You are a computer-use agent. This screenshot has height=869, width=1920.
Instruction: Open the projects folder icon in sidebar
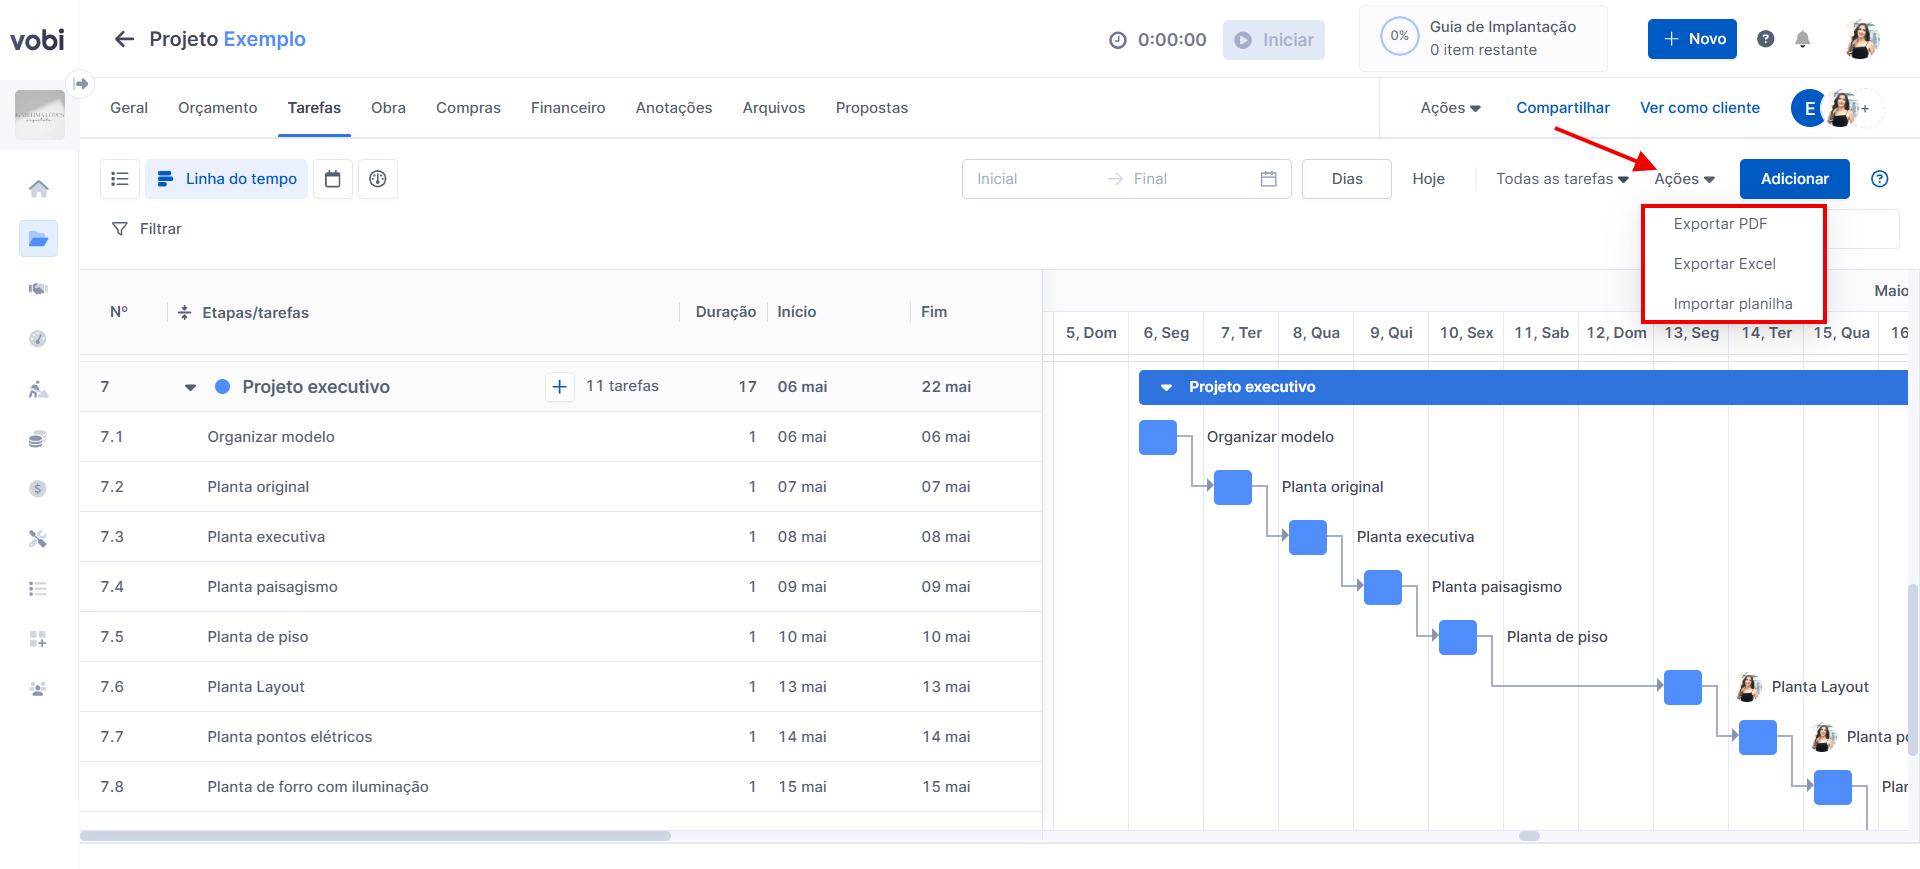[x=38, y=239]
